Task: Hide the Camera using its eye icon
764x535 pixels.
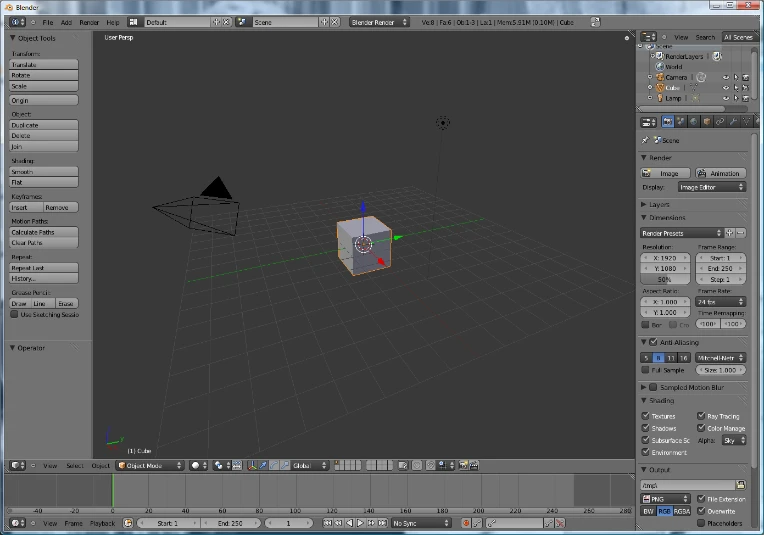Action: point(726,77)
